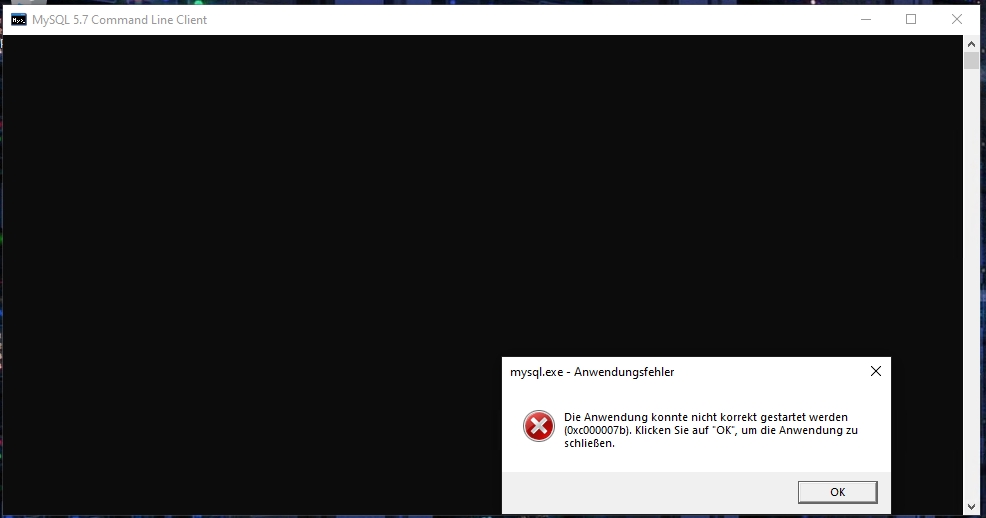Close the mysql.exe Anwendungsfehler dialog

[x=875, y=372]
